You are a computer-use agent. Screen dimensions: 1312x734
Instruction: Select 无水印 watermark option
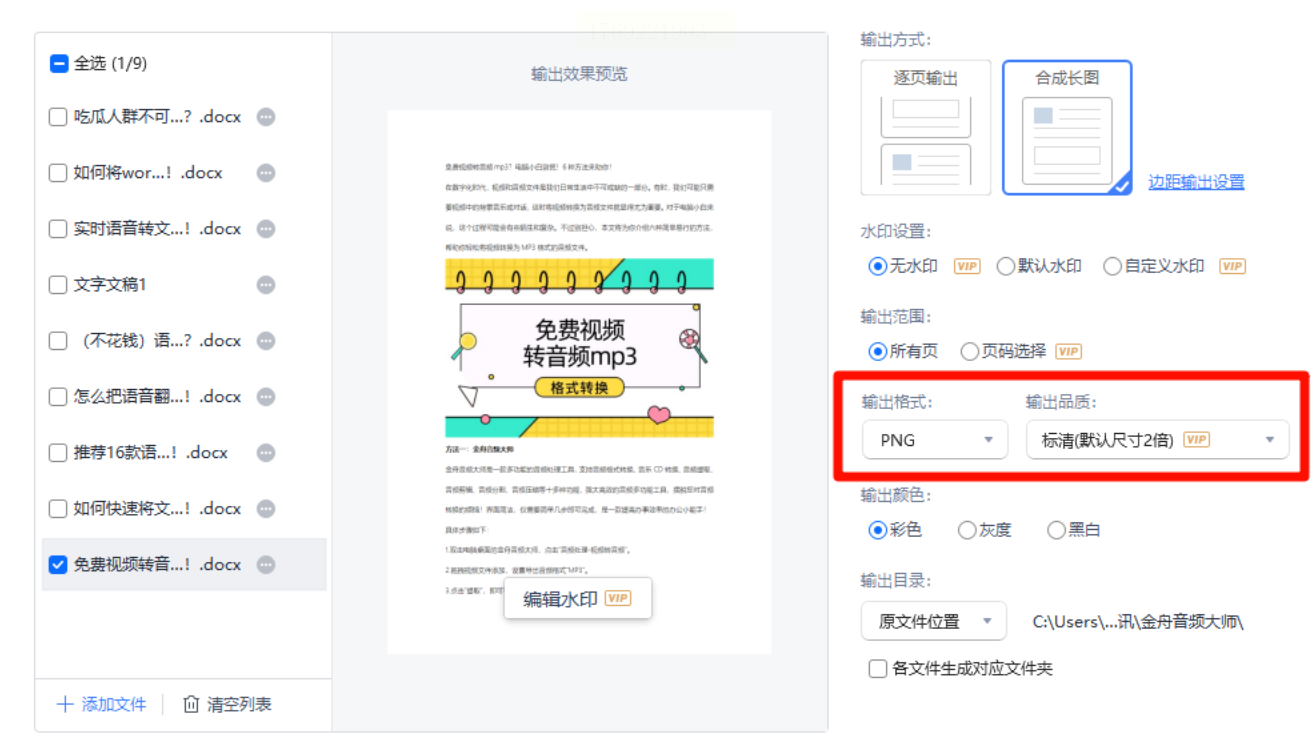pos(878,266)
